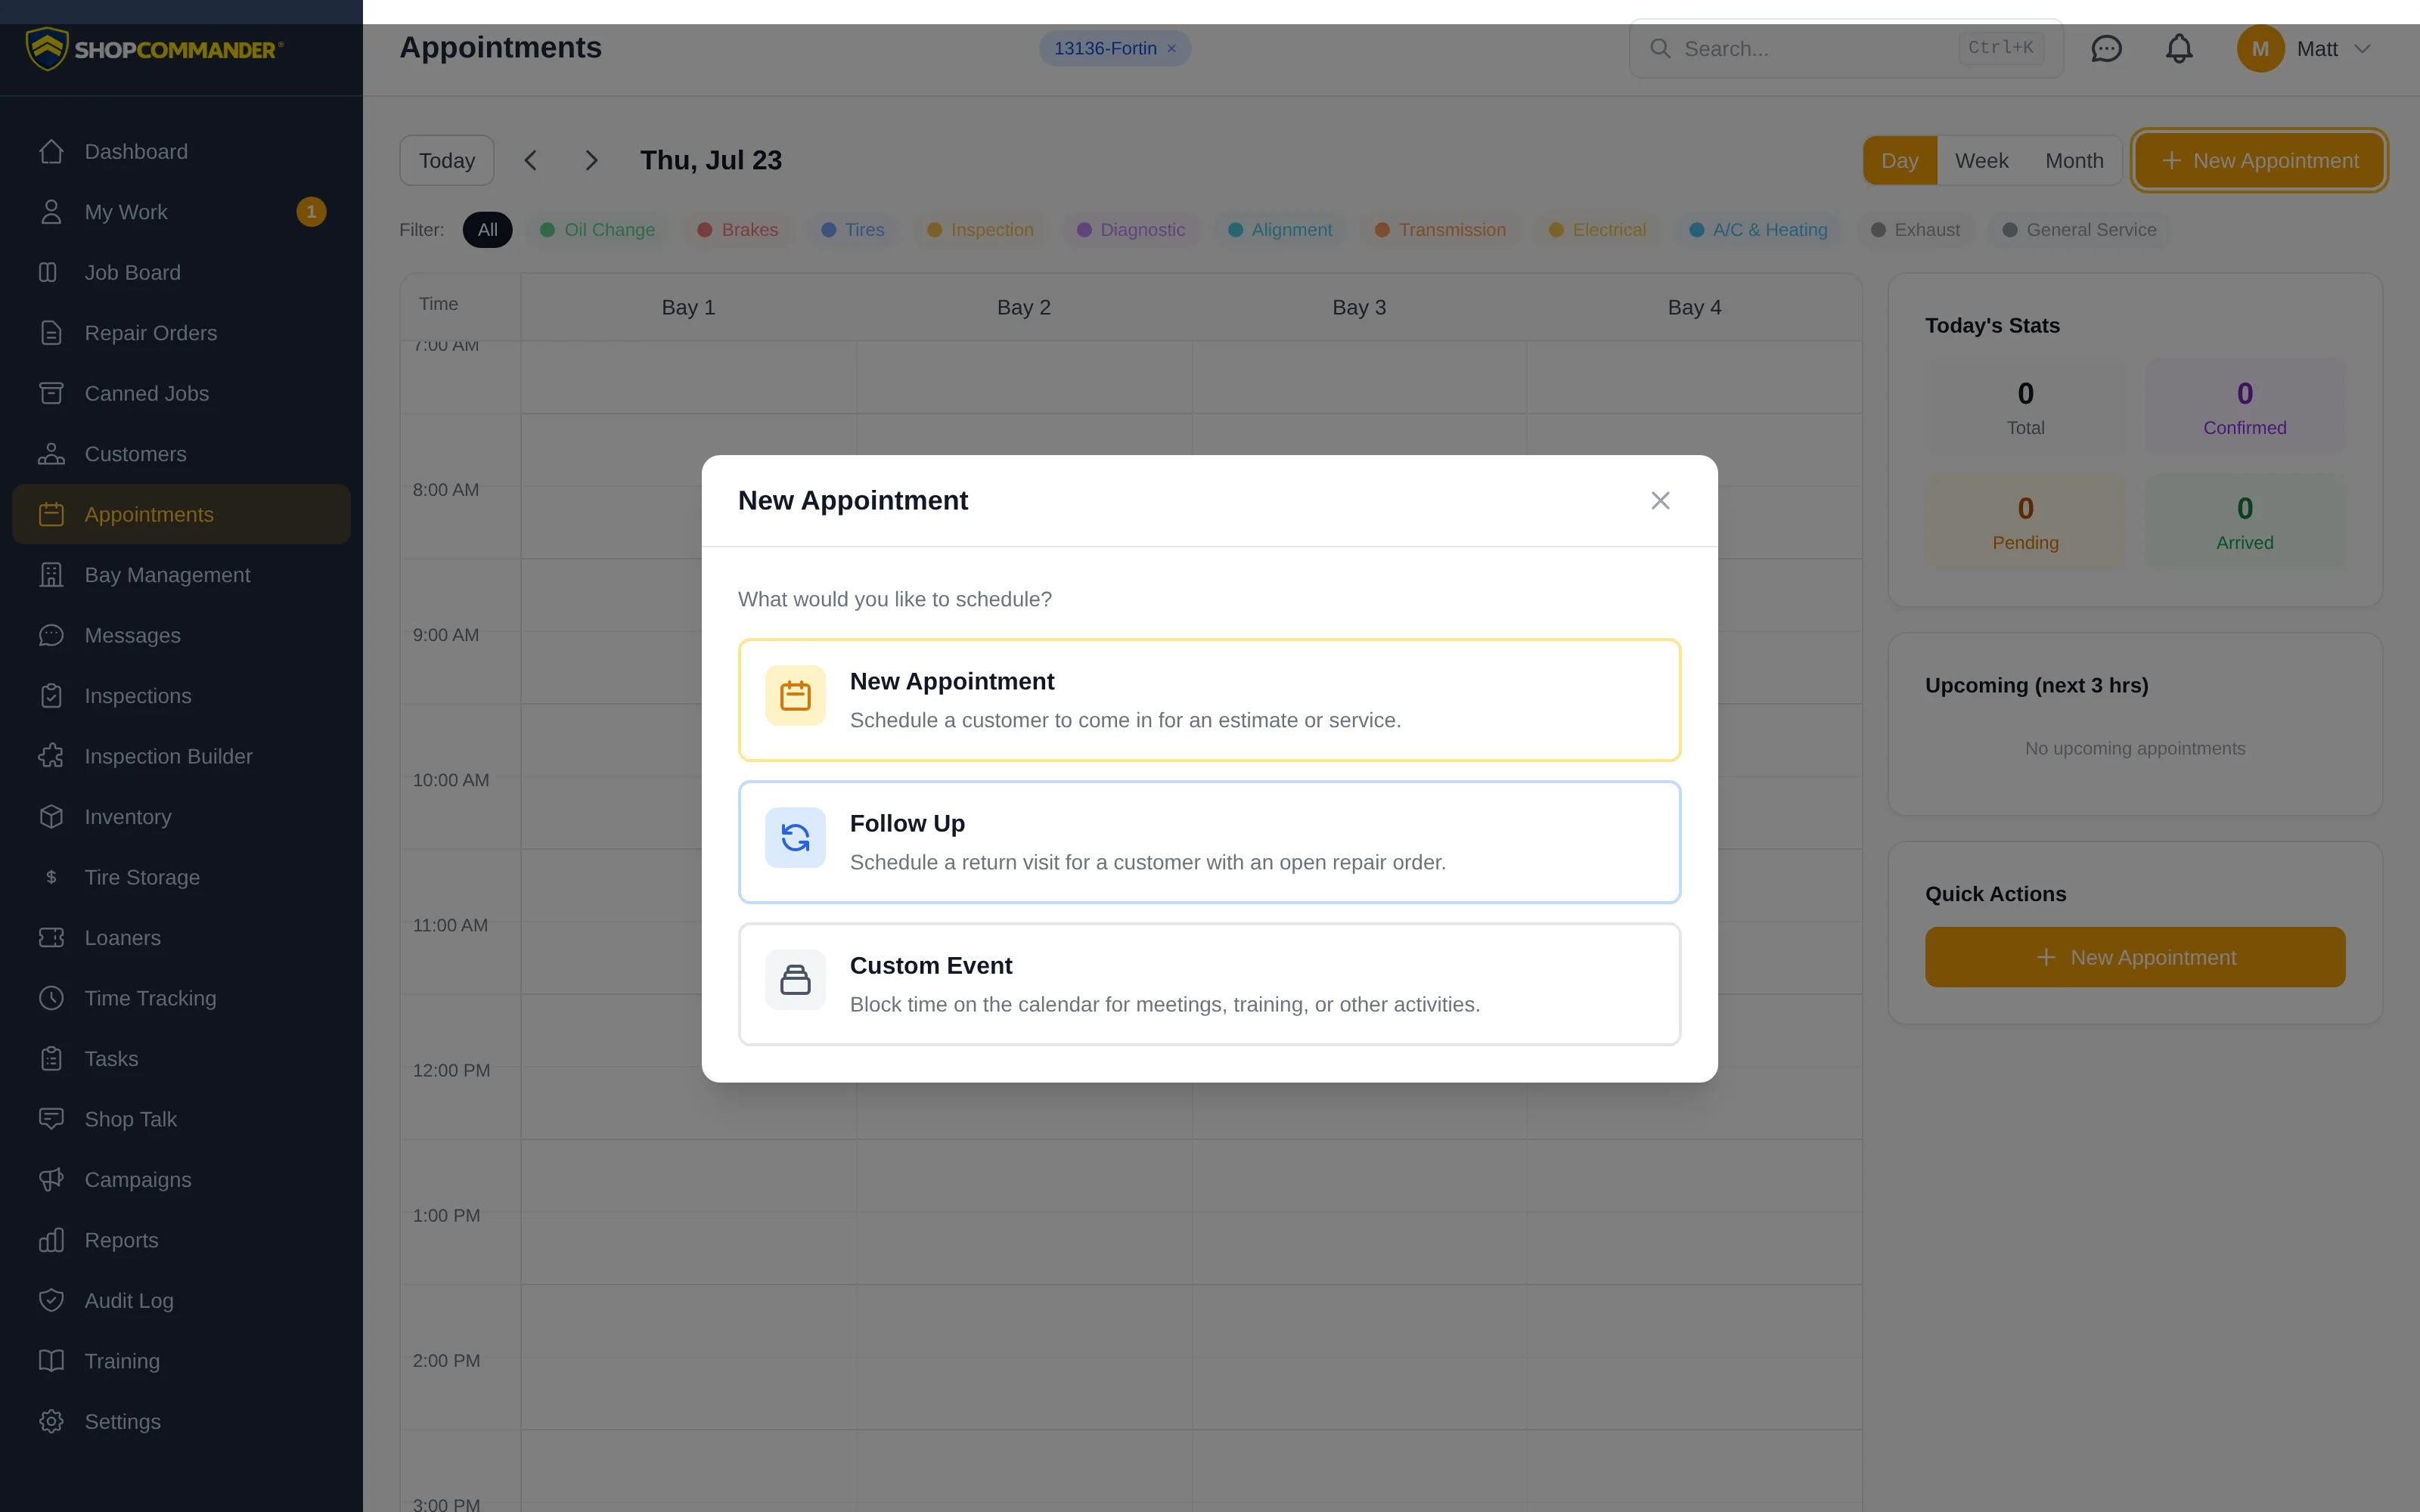Image resolution: width=2420 pixels, height=1512 pixels.
Task: Open the Campaigns megaphone icon
Action: pos(51,1180)
